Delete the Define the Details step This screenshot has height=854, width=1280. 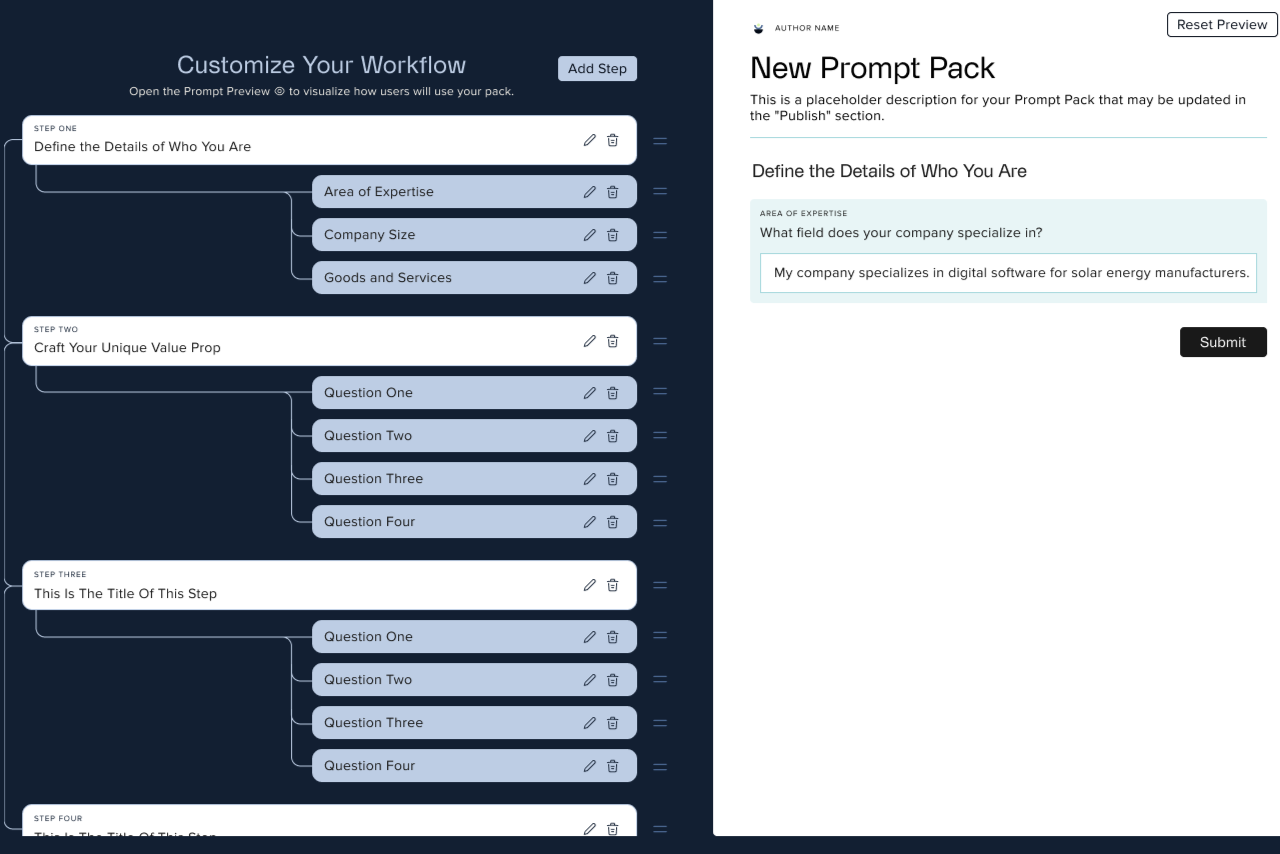[613, 141]
